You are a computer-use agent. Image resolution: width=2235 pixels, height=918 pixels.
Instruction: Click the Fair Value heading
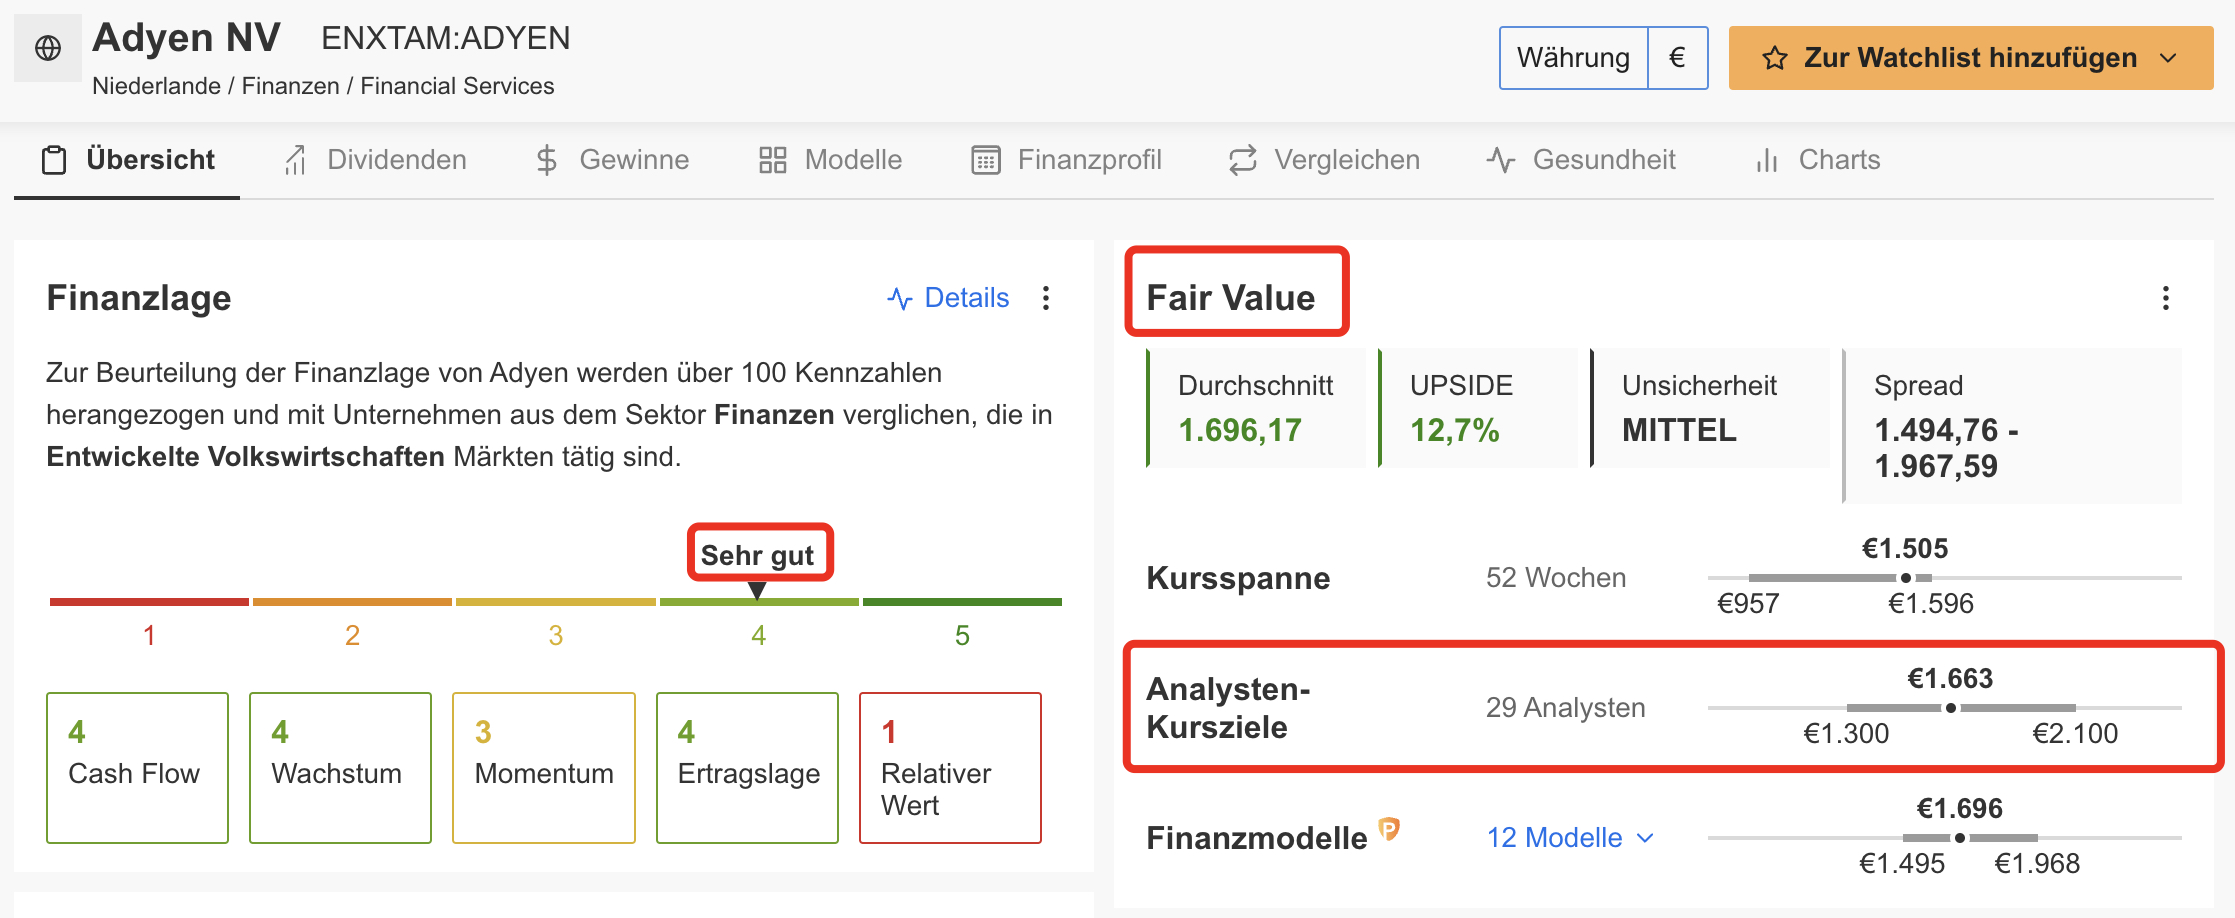tap(1231, 298)
